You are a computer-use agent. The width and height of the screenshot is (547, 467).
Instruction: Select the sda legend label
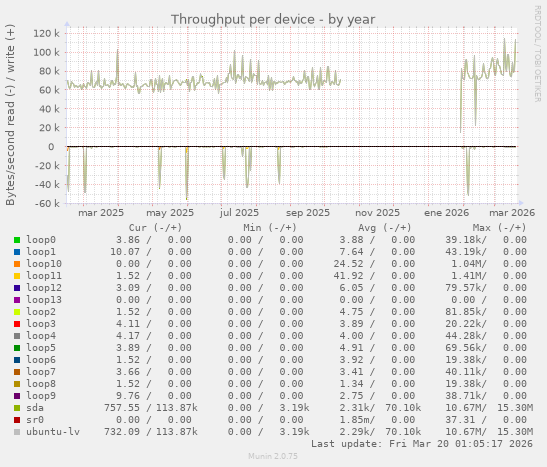35,408
